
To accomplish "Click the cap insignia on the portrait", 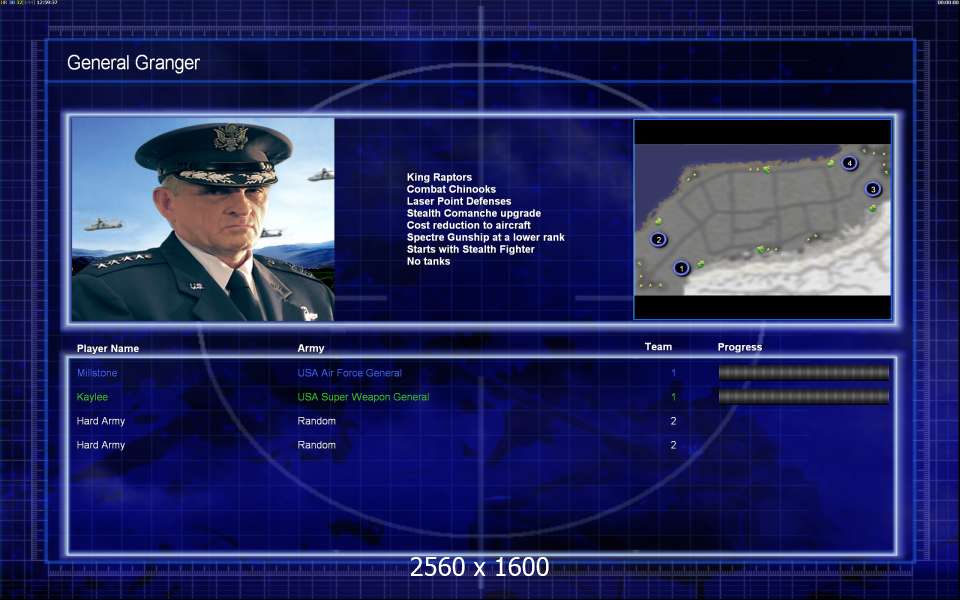I will point(231,138).
